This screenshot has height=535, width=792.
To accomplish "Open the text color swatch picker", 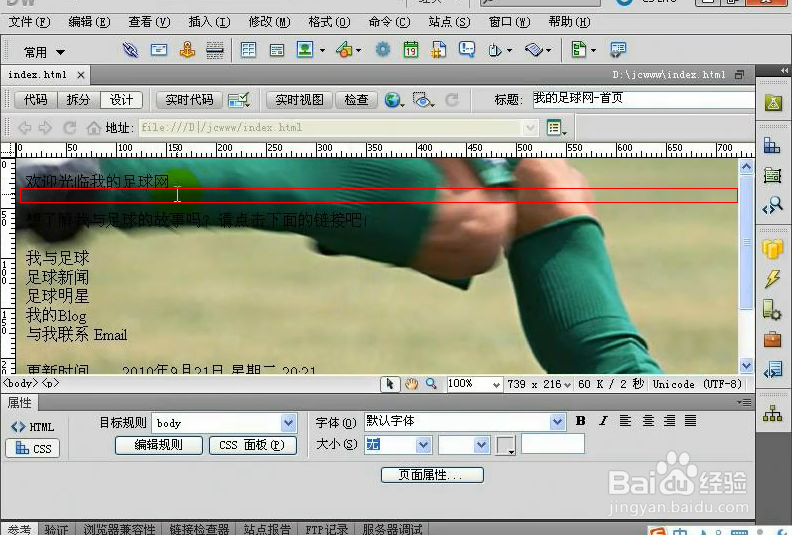I will click(x=506, y=446).
